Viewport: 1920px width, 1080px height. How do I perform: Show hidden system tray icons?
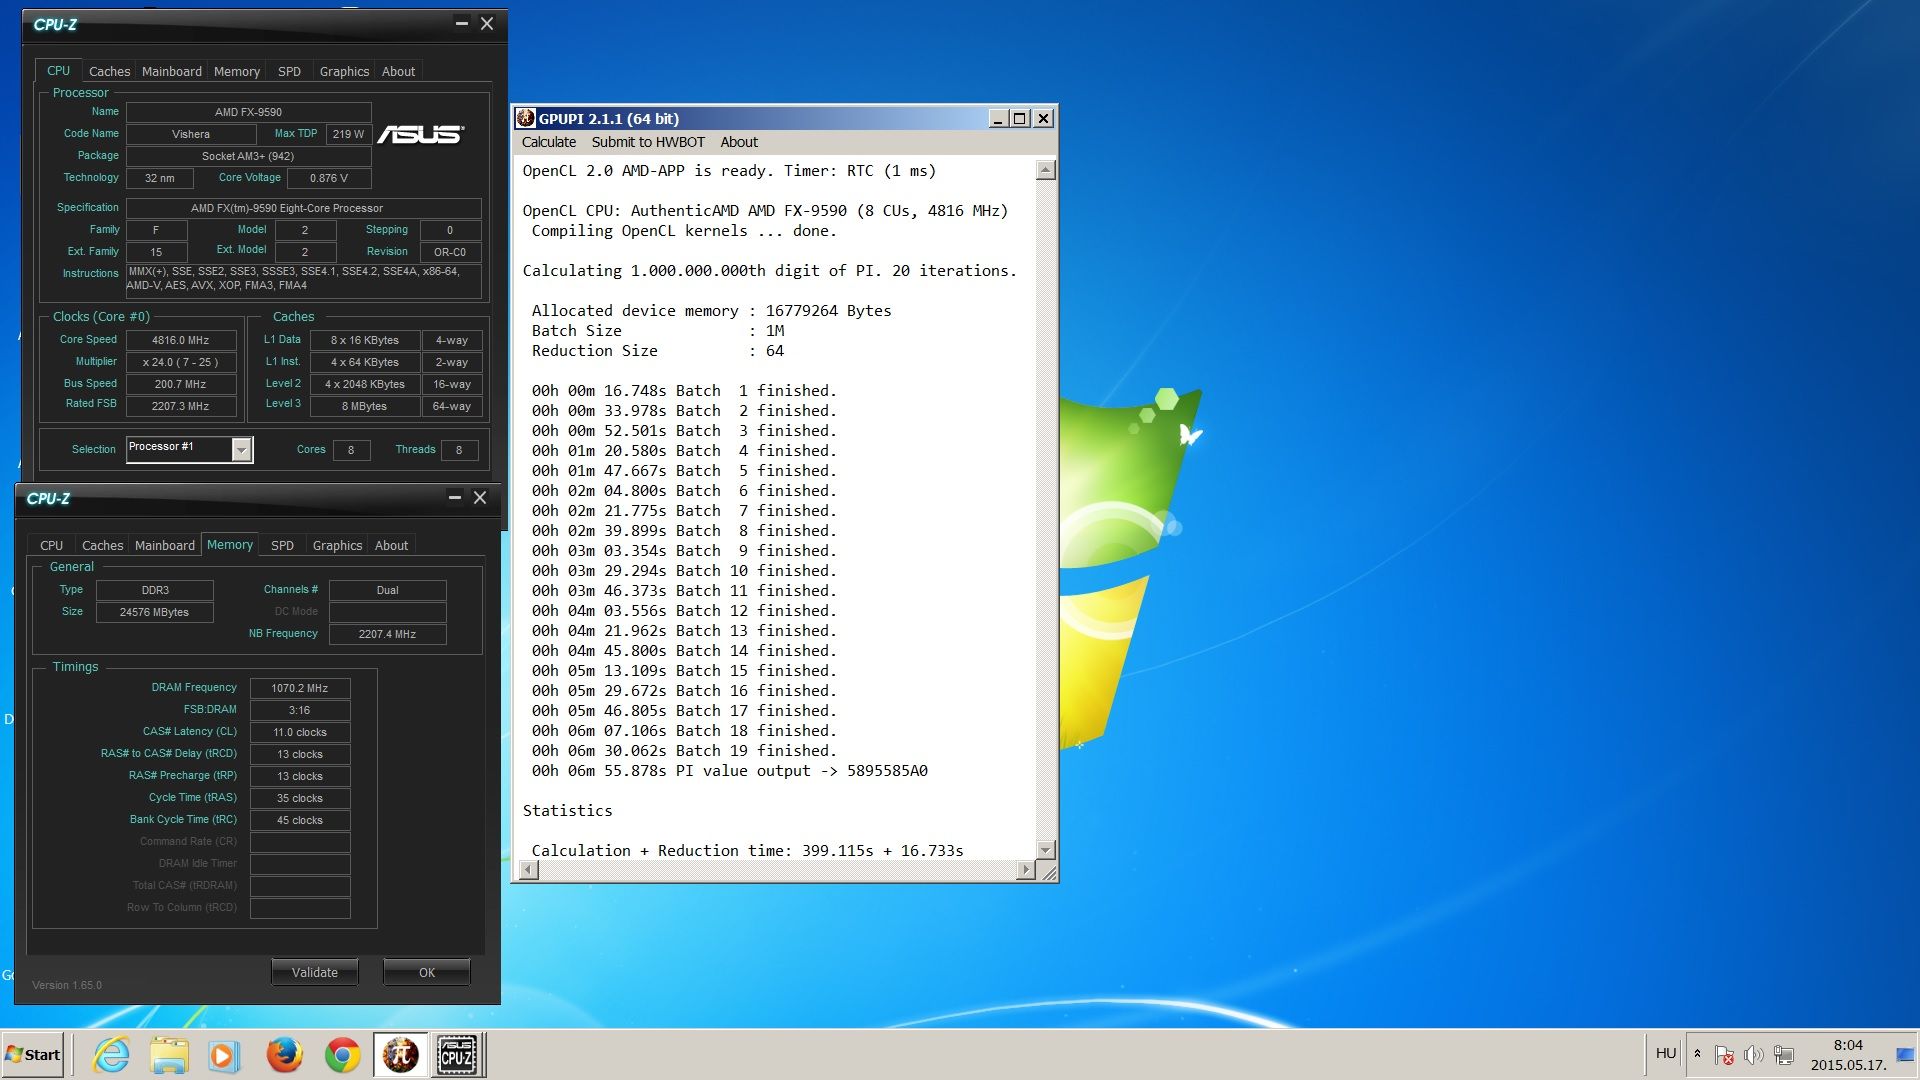click(x=1697, y=1054)
